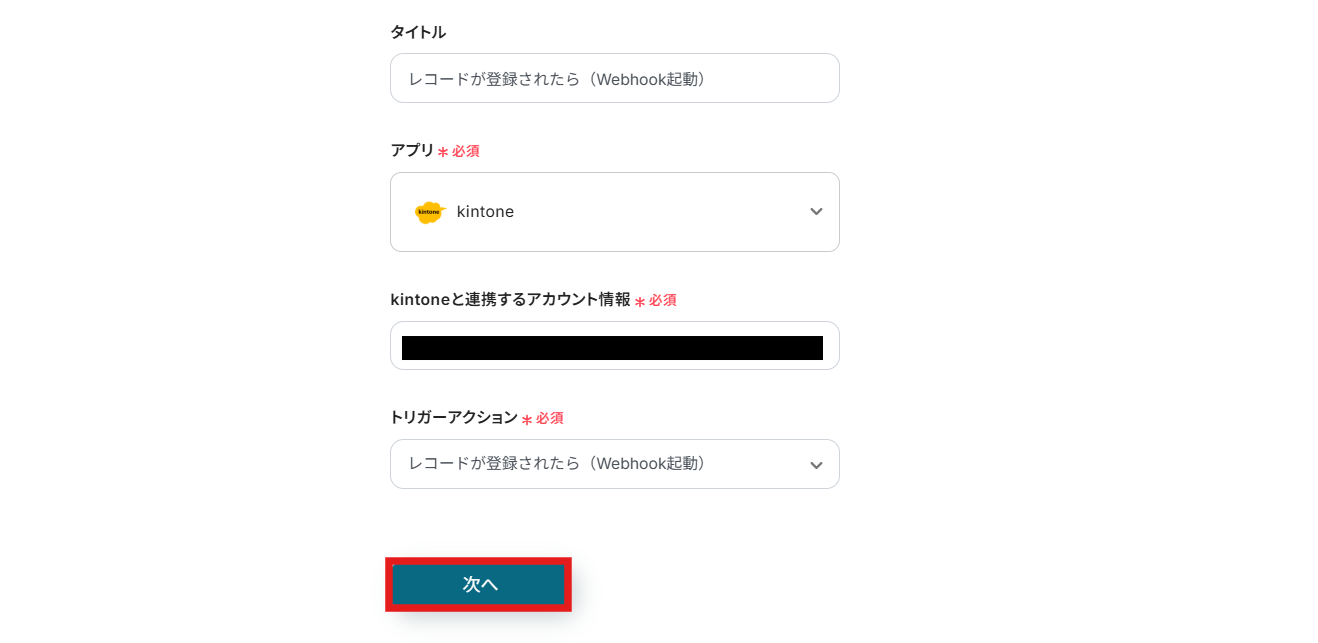Expand the アプリ dropdown chevron

[816, 212]
